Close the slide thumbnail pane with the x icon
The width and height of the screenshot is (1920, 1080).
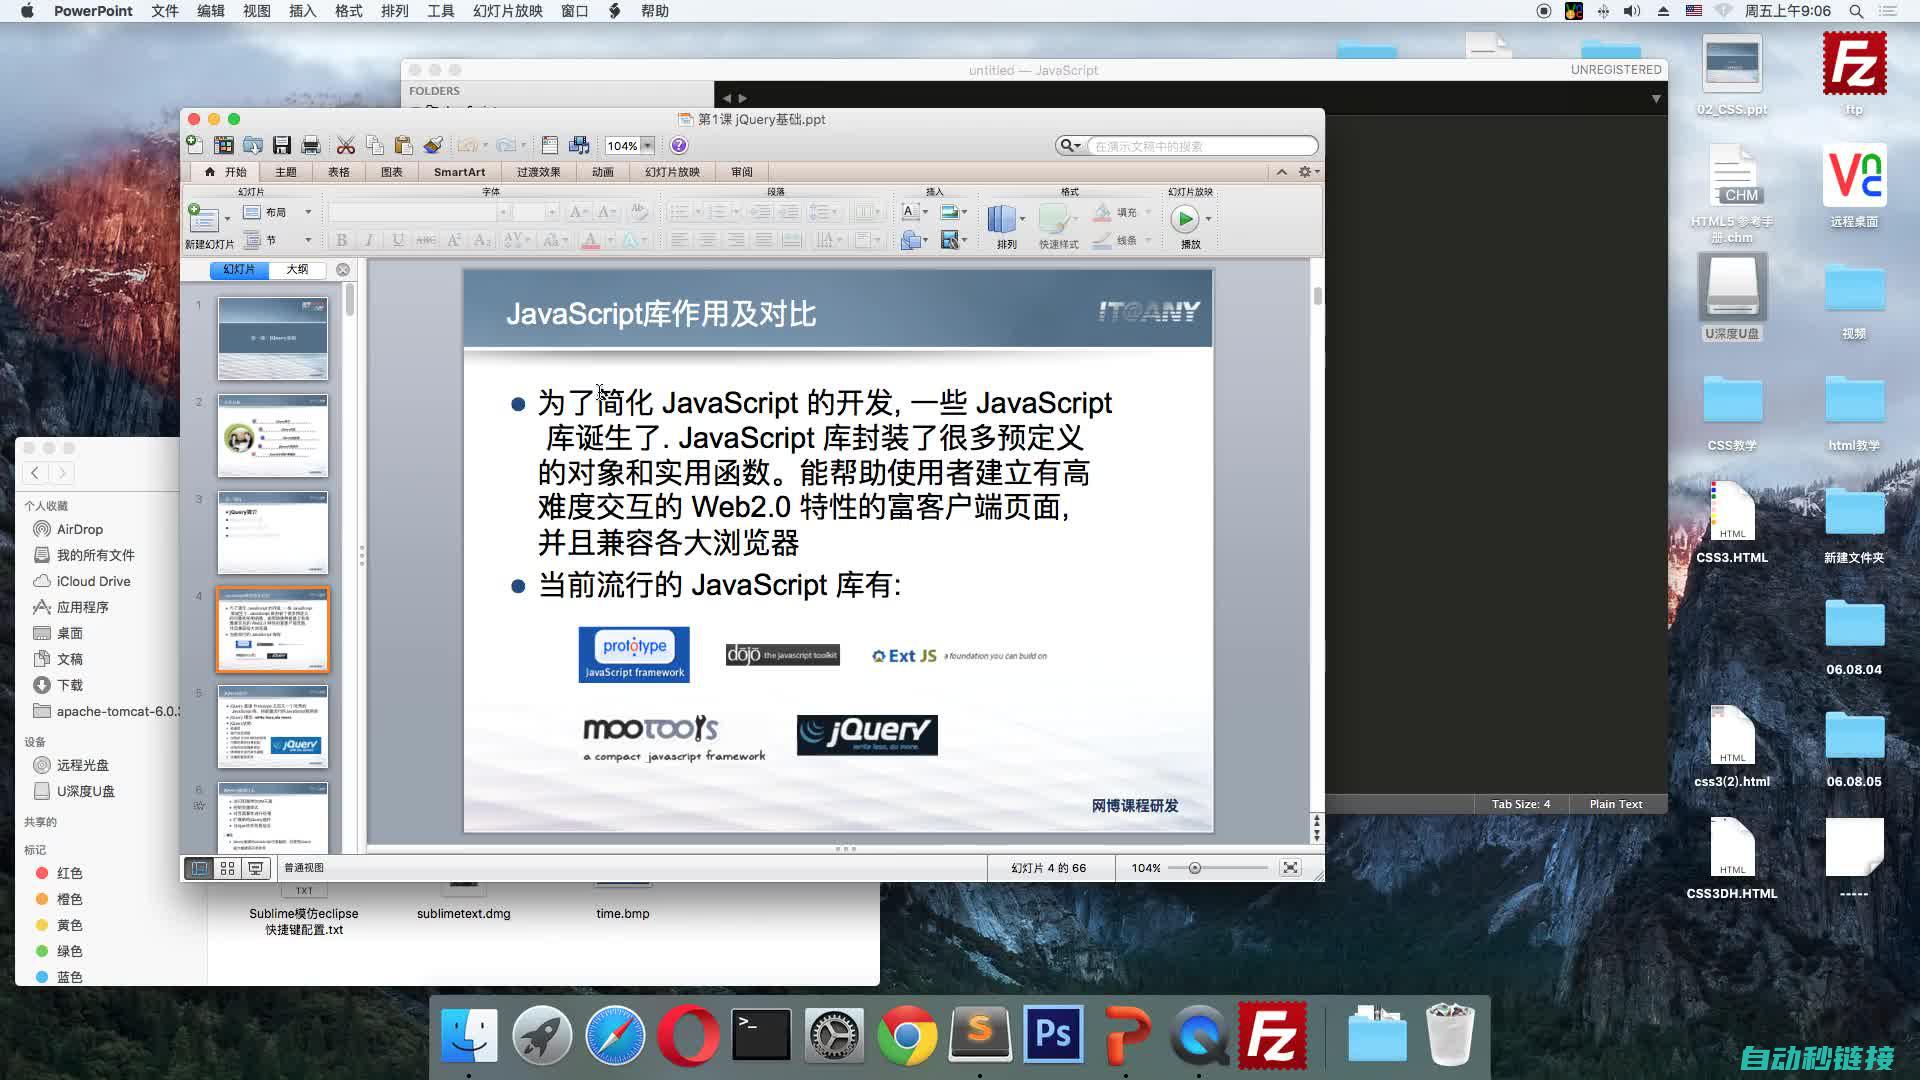pos(343,270)
